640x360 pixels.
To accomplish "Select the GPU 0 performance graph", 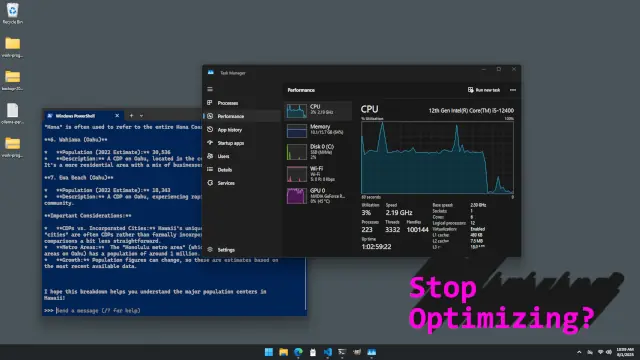I will click(x=297, y=196).
